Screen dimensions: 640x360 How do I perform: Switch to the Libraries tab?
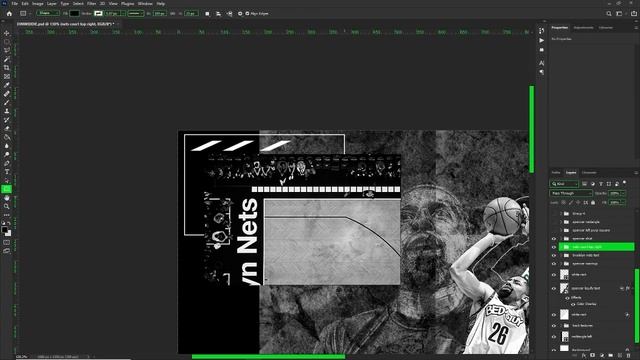coord(606,28)
